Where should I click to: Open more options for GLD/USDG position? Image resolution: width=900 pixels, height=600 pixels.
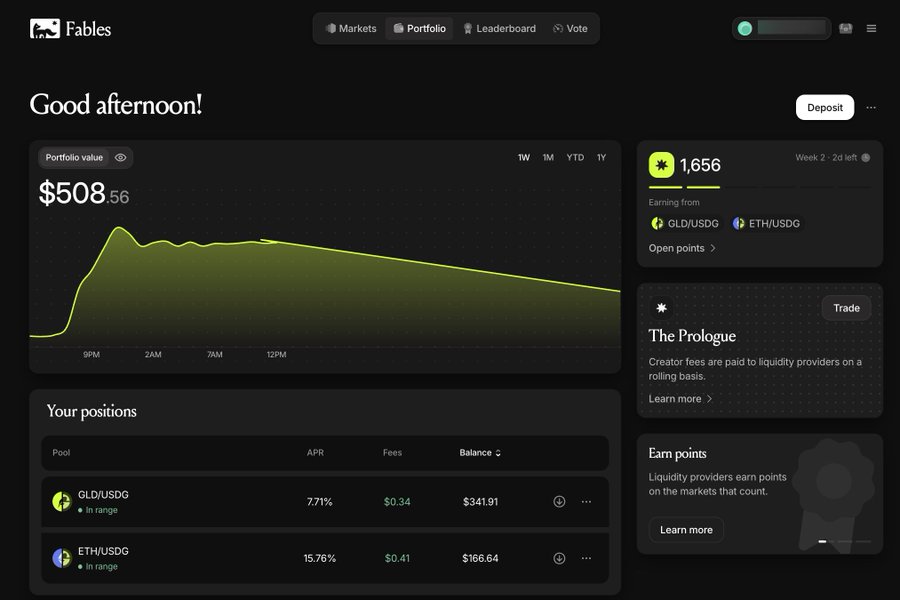pos(586,501)
